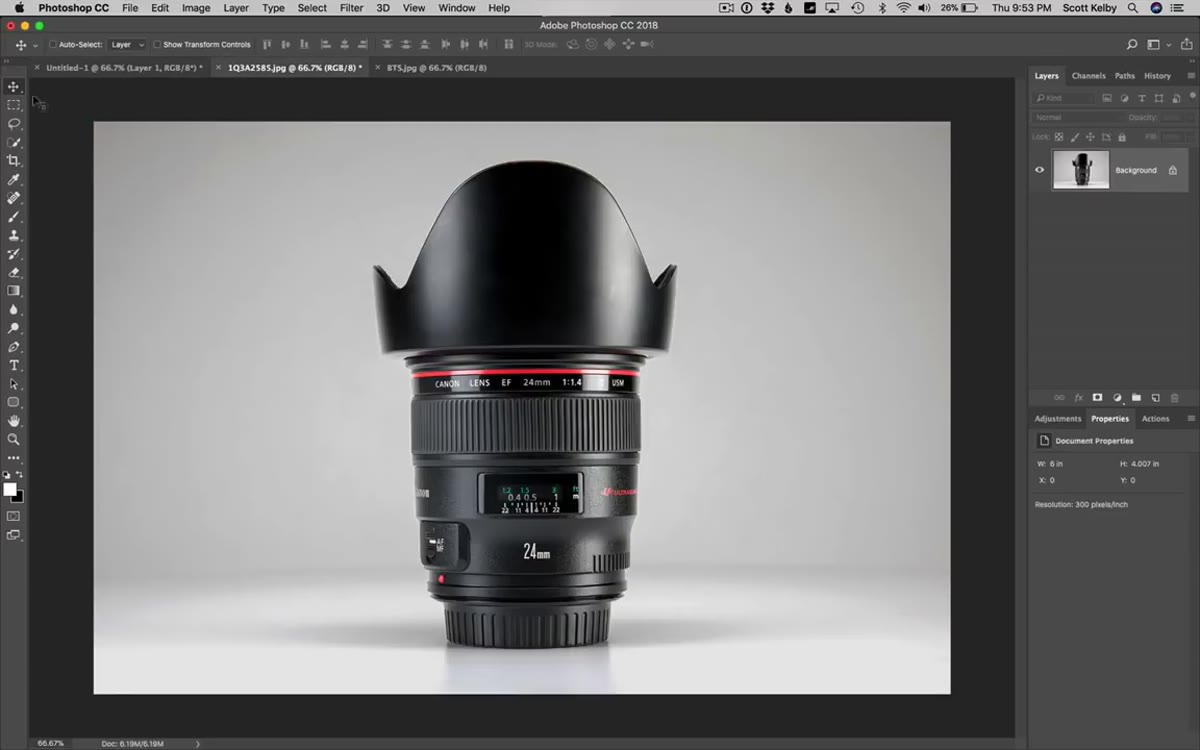Open the Move tool preset picker arrow
1200x750 pixels.
coord(36,45)
